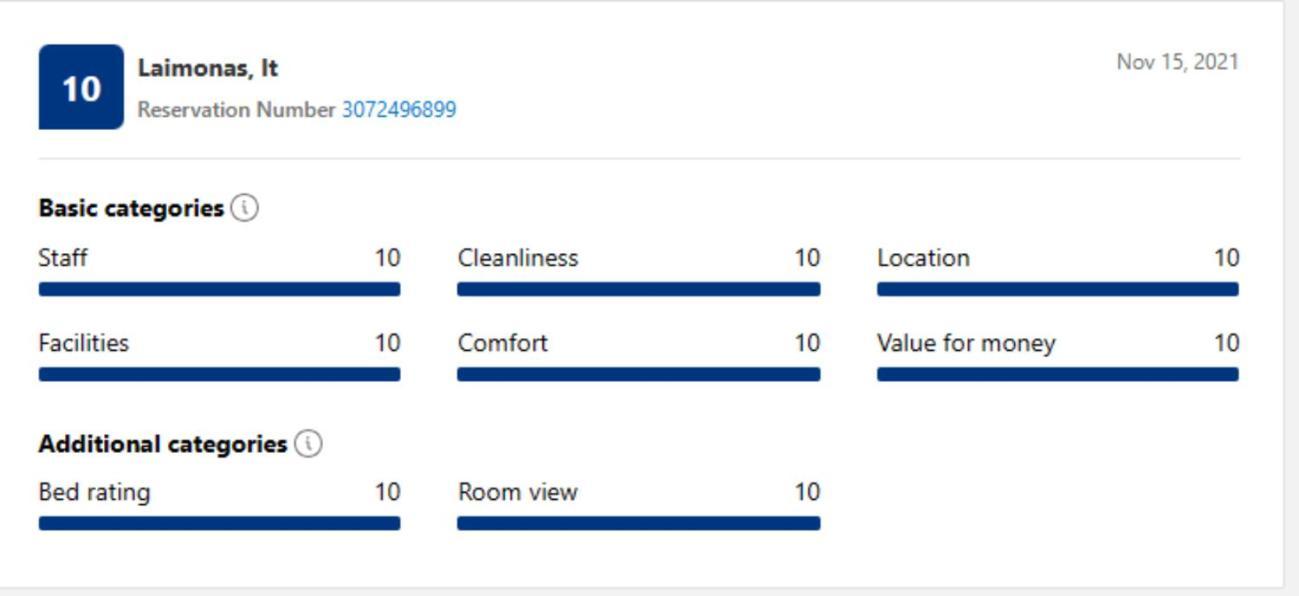Click the Basic categories info icon

pyautogui.click(x=244, y=208)
